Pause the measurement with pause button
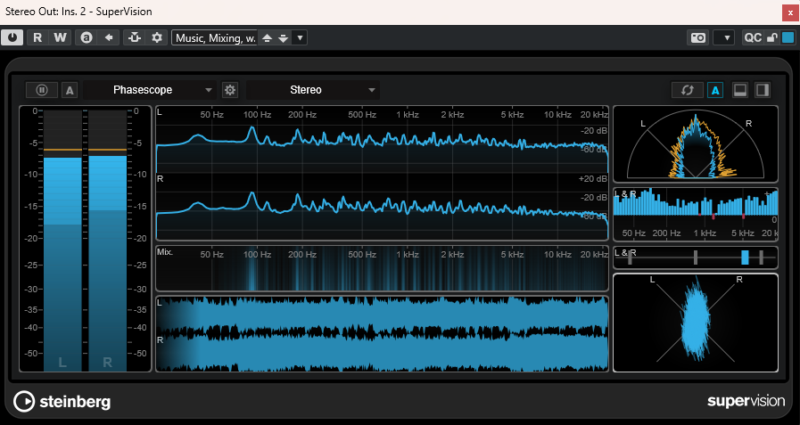 42,90
